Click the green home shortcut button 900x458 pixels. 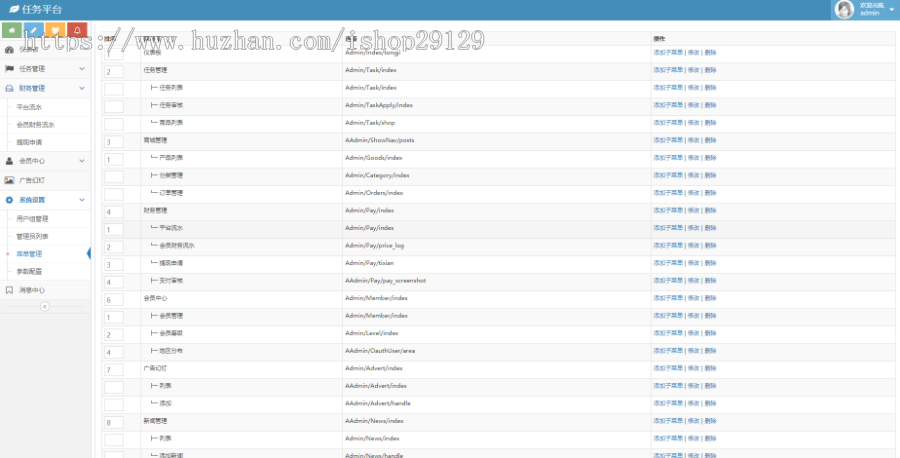pyautogui.click(x=12, y=30)
